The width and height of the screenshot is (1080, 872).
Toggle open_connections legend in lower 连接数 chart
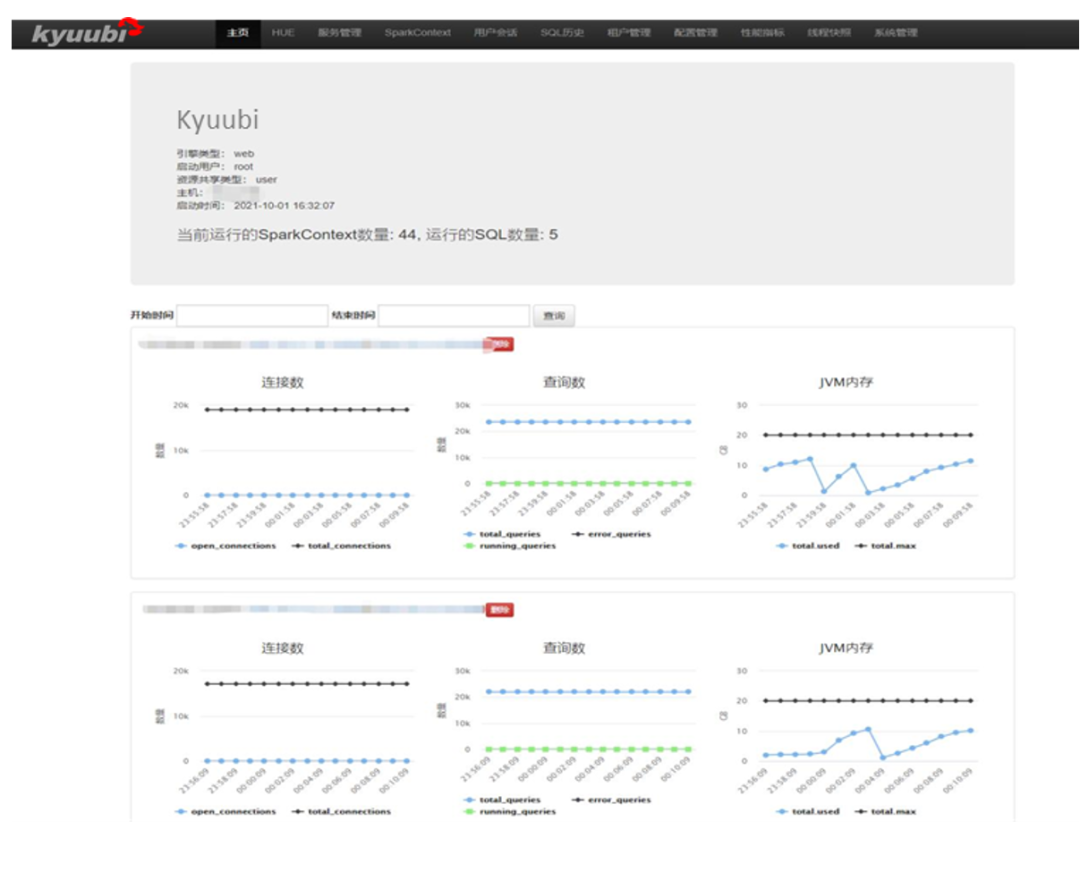pyautogui.click(x=226, y=811)
